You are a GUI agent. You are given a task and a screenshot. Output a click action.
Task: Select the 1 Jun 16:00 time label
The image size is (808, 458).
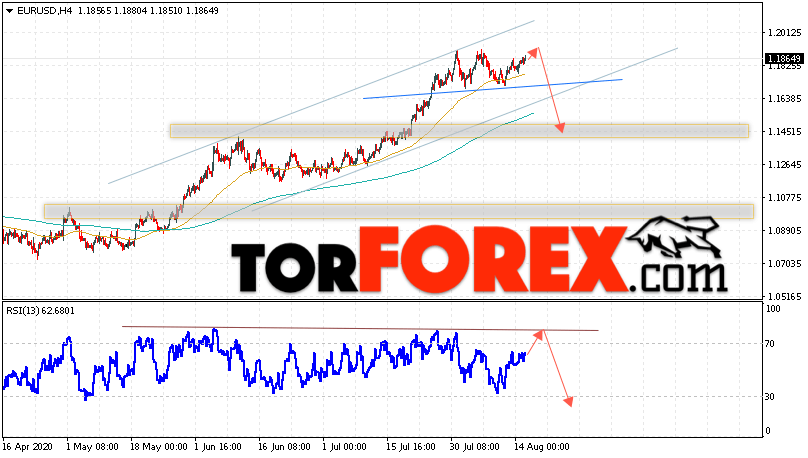(x=217, y=447)
